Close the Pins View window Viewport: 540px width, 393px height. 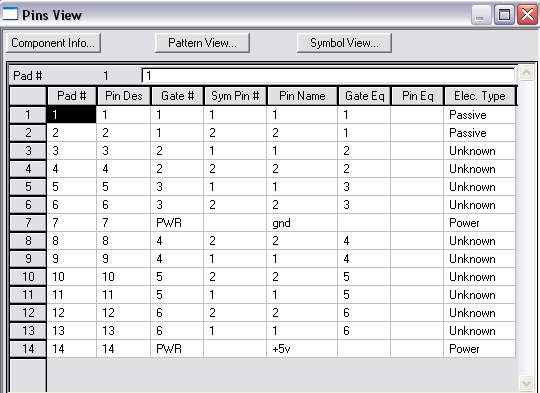click(x=527, y=15)
